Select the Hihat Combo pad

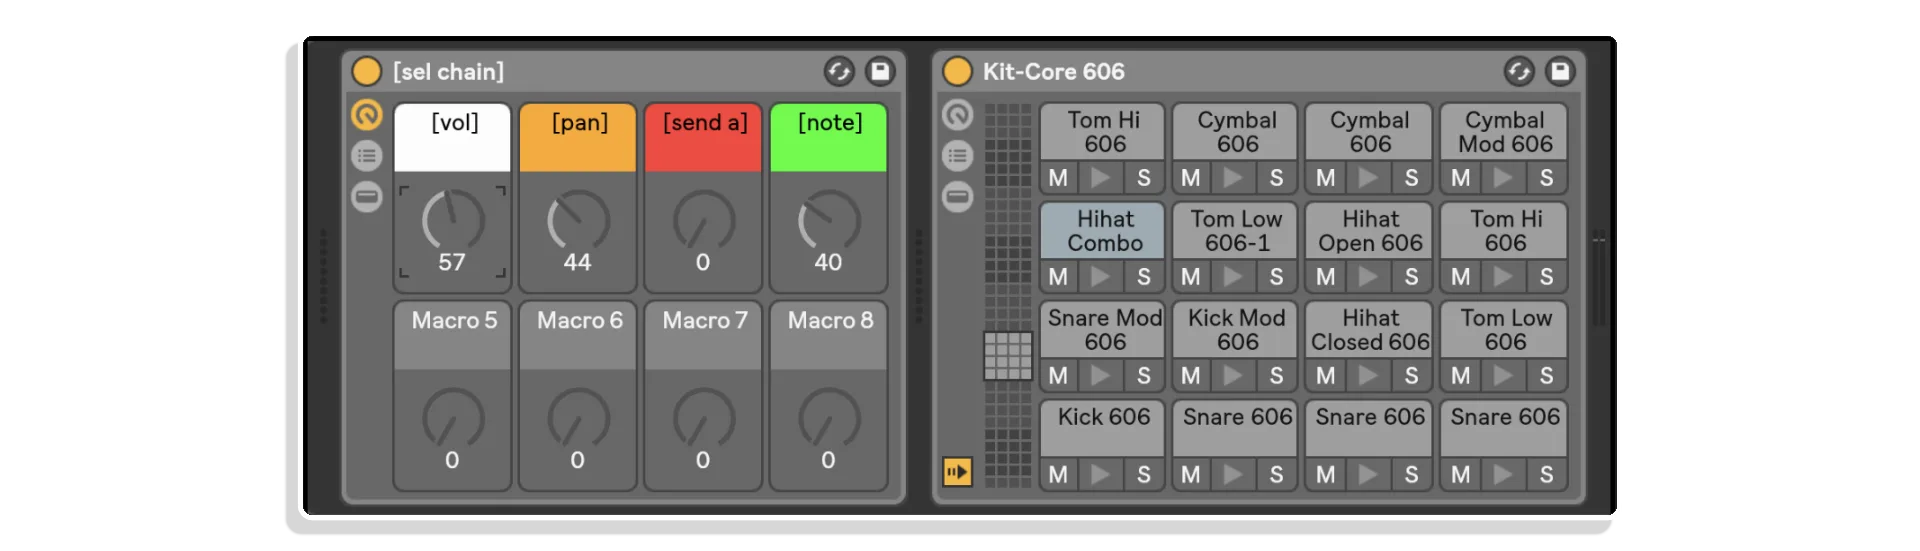1103,231
